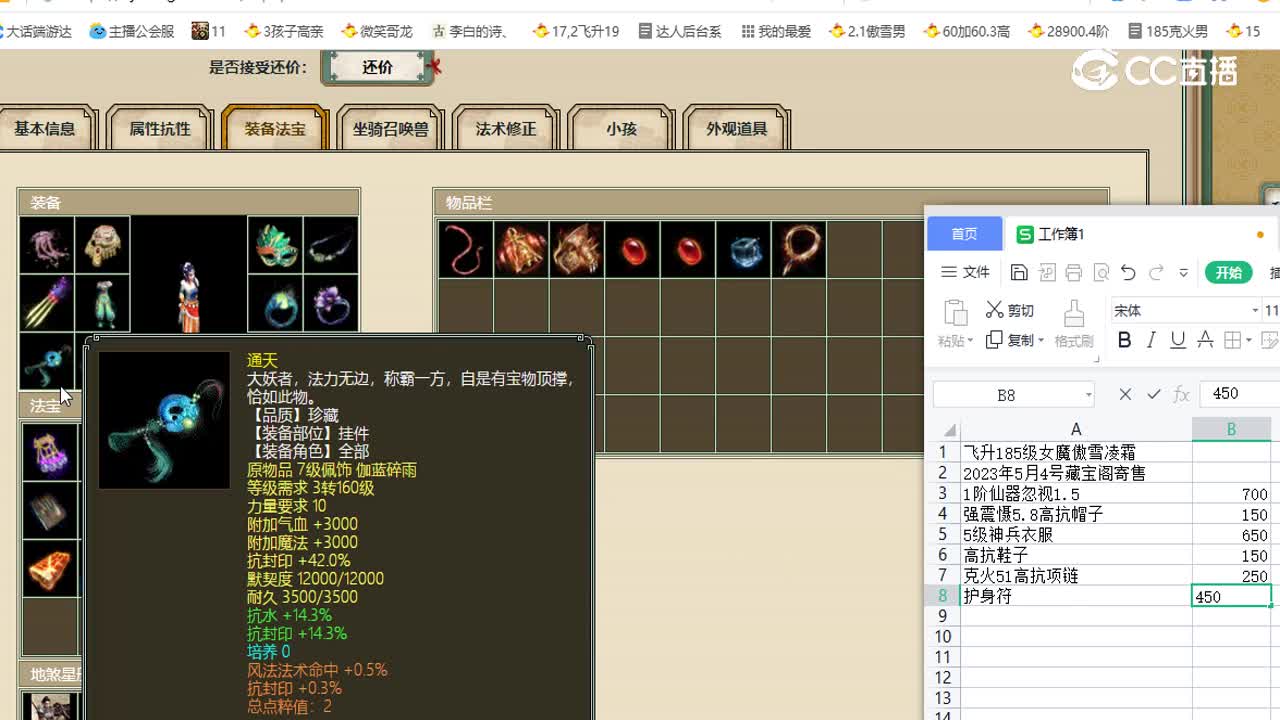Select the purple flower ring icon
The height and width of the screenshot is (720, 1280).
click(331, 303)
